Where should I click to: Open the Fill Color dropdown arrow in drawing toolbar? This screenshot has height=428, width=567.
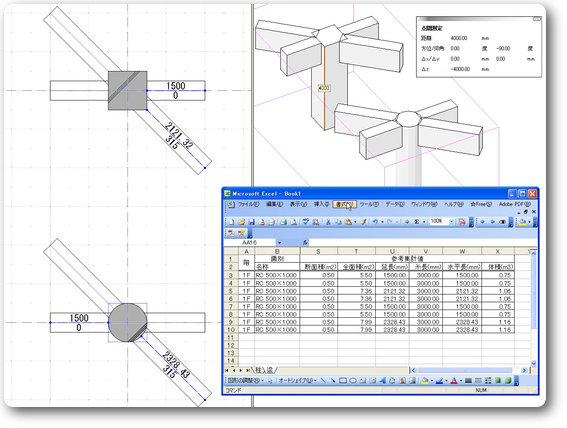click(432, 381)
